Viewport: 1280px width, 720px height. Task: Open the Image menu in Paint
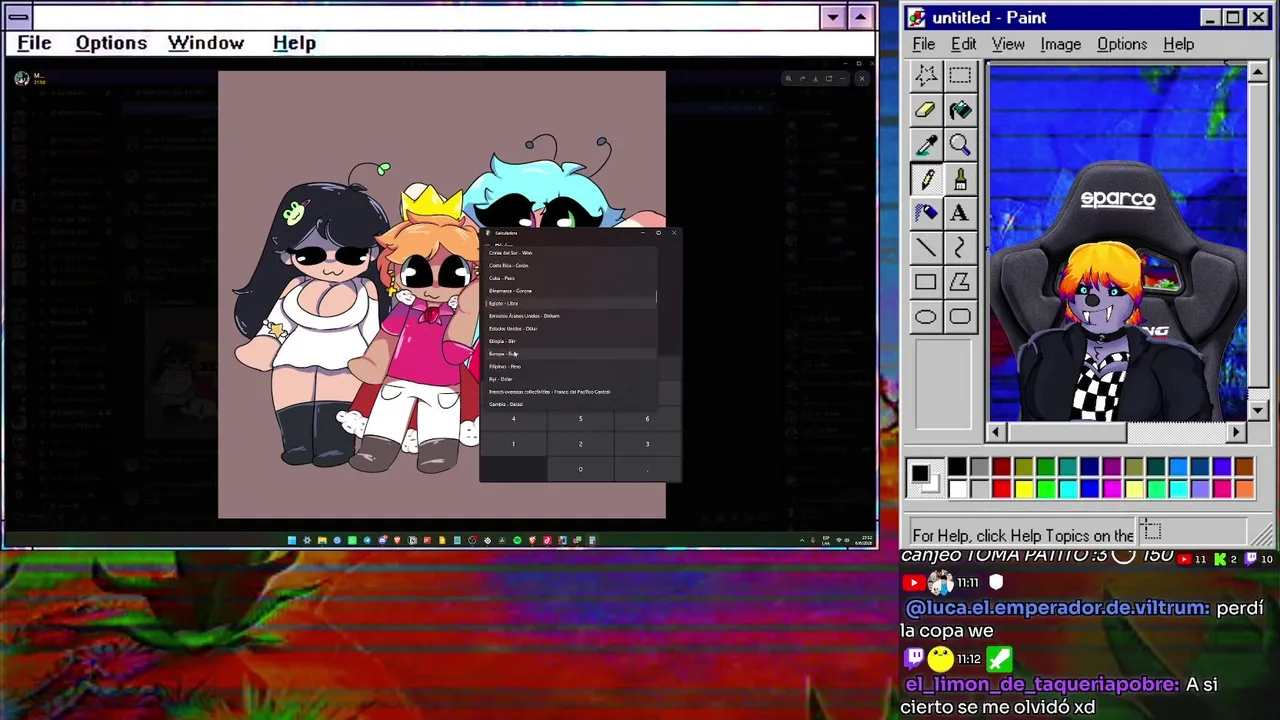1060,44
